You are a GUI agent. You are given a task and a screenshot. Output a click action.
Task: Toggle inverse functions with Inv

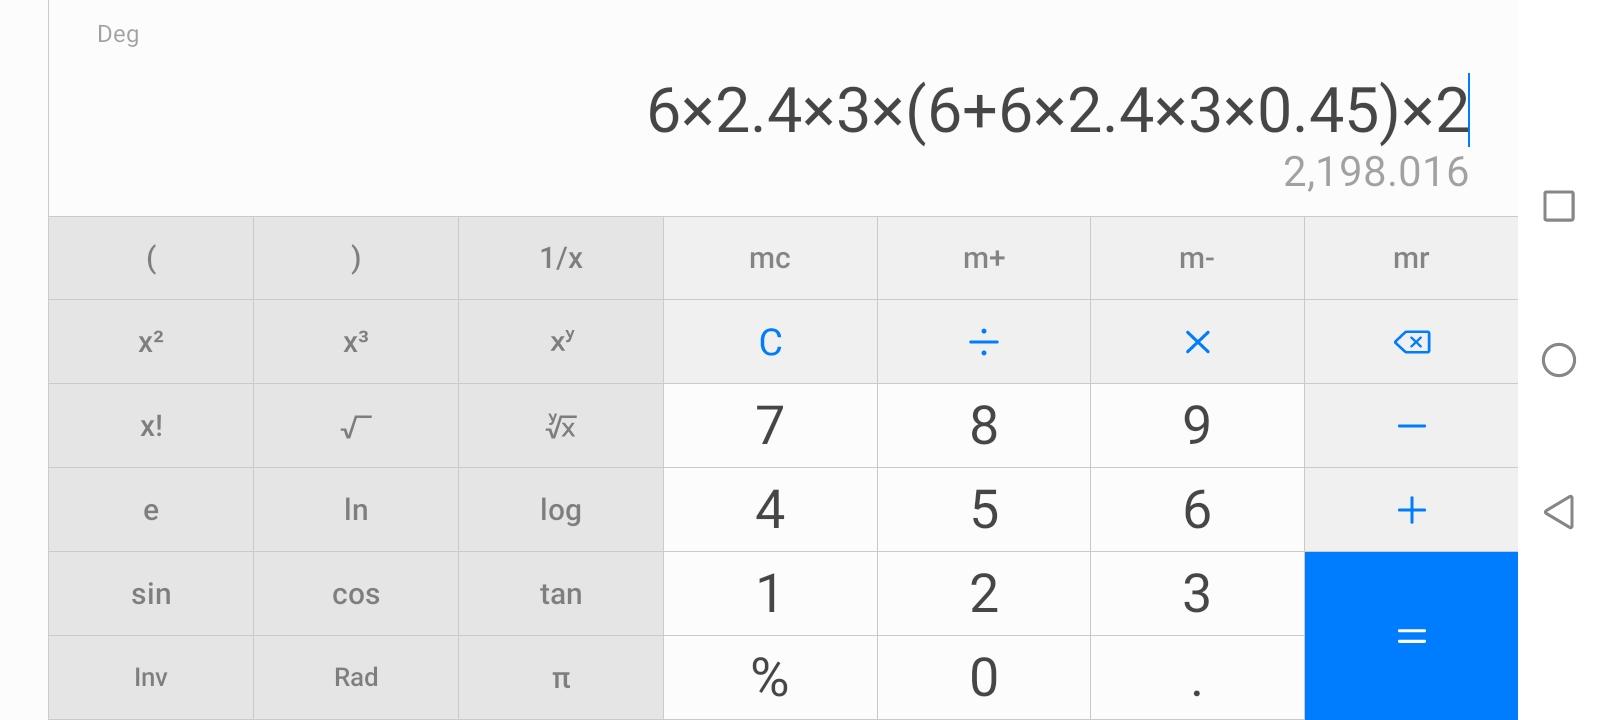[151, 678]
